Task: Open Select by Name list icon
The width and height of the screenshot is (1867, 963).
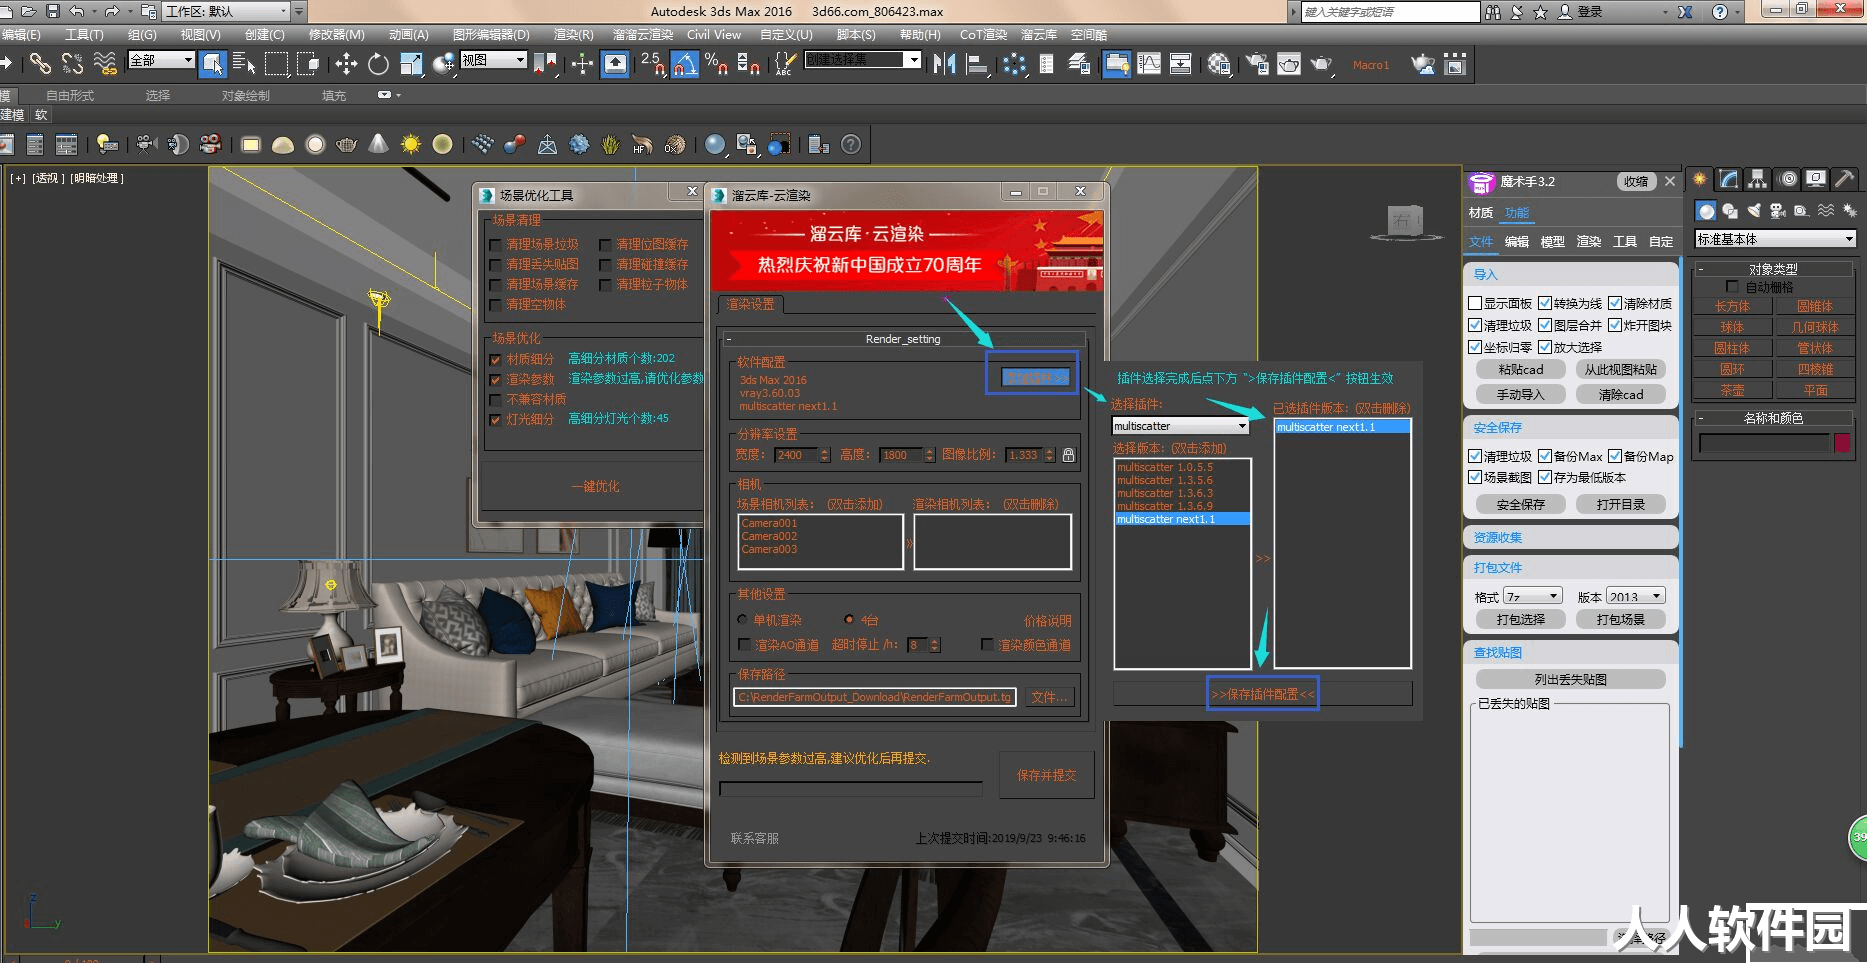Action: point(244,64)
